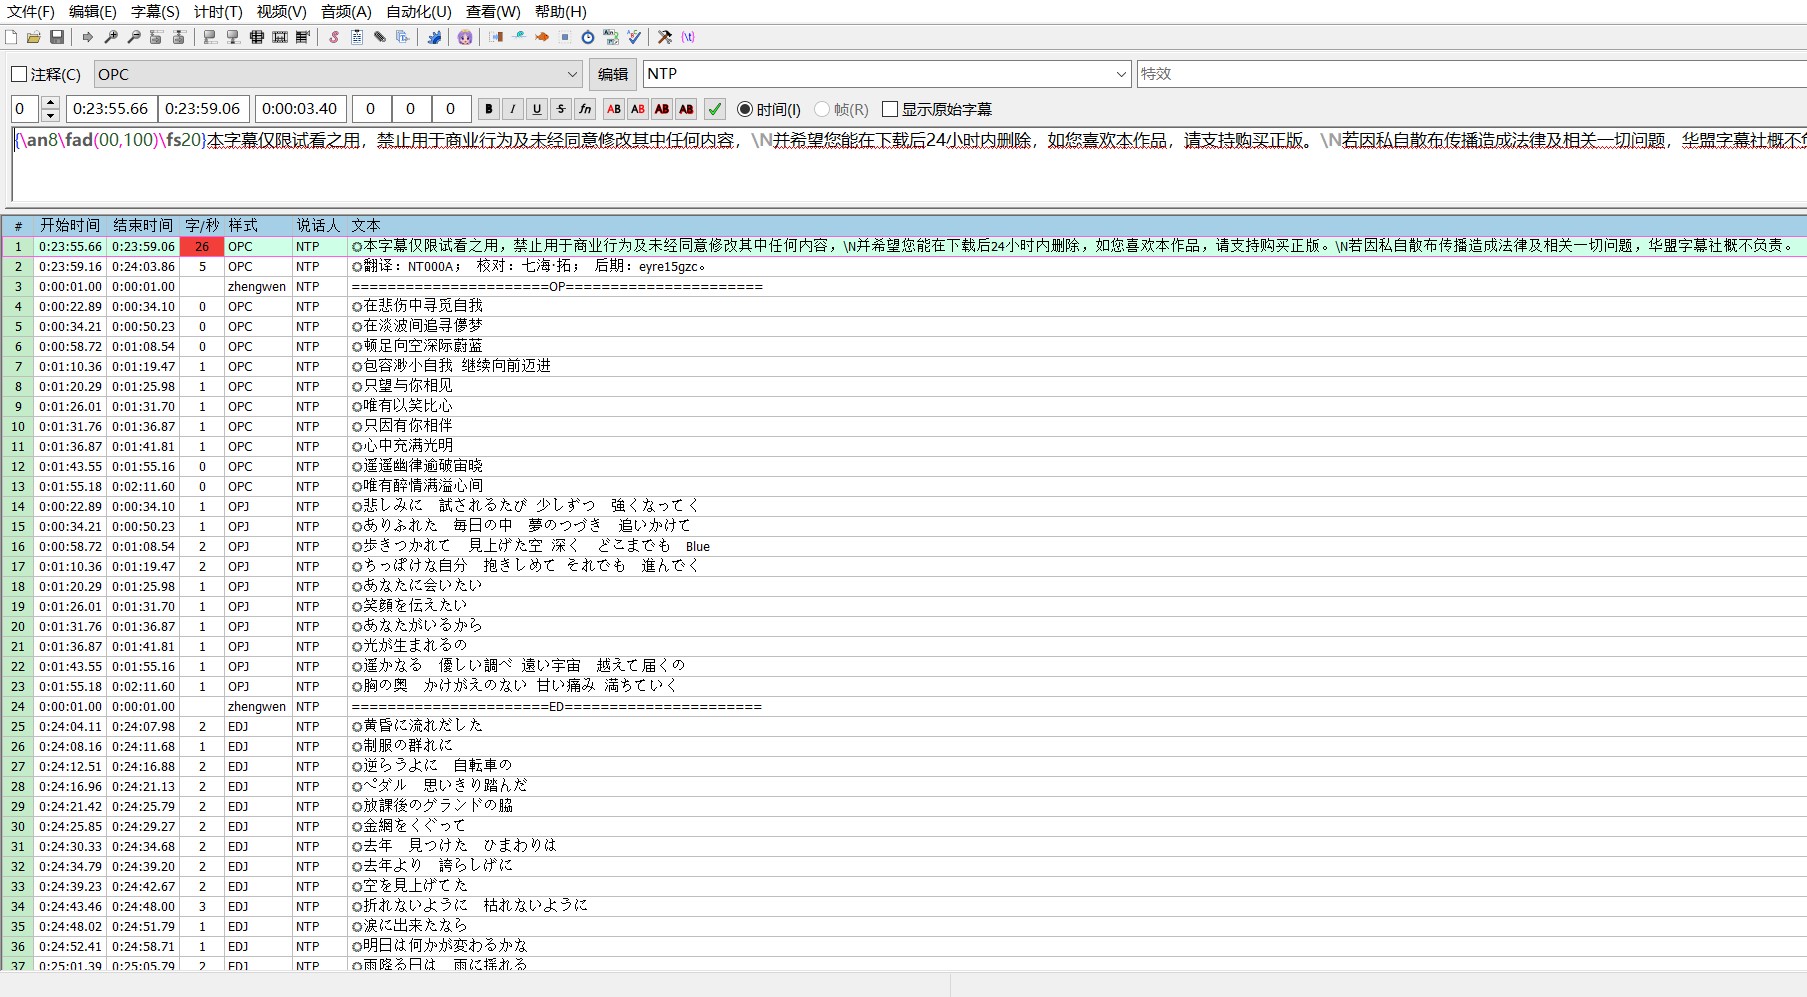The height and width of the screenshot is (997, 1807).
Task: Expand the NTP actor dropdown
Action: click(x=1121, y=74)
